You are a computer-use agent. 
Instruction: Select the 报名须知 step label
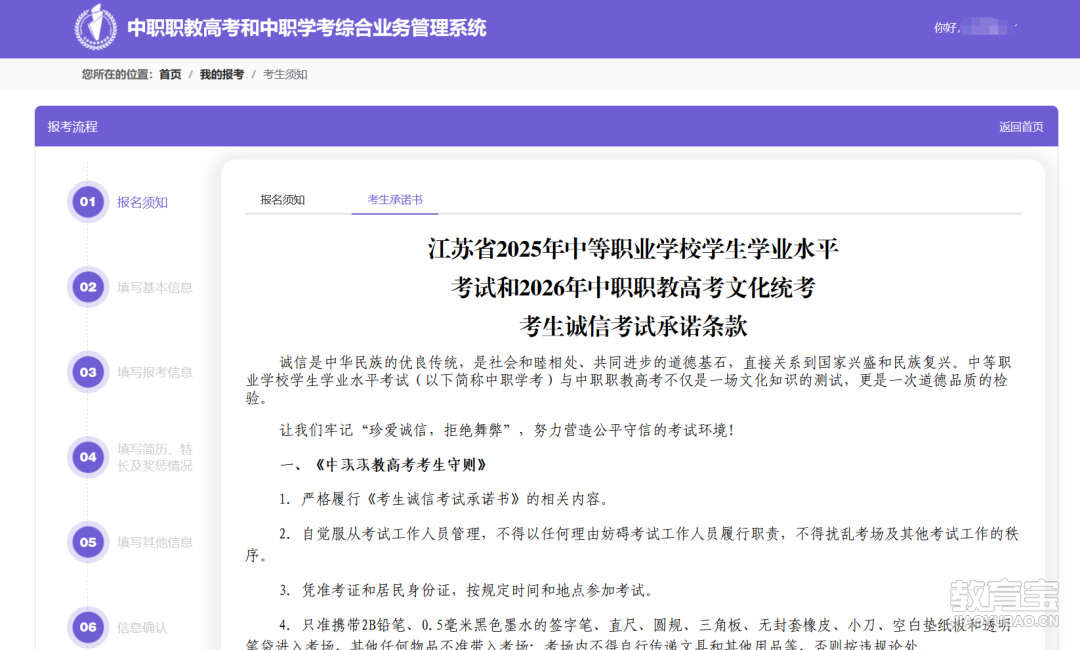[x=142, y=202]
